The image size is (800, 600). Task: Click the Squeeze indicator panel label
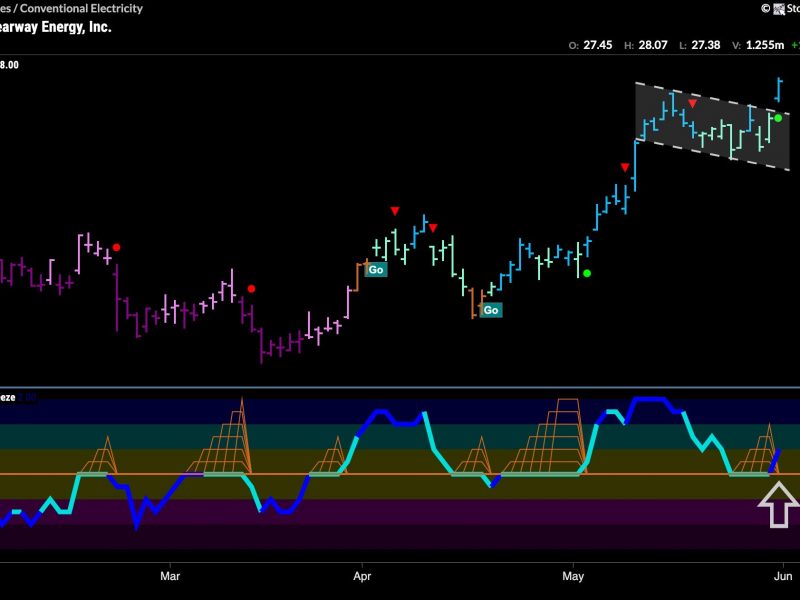[x=8, y=397]
